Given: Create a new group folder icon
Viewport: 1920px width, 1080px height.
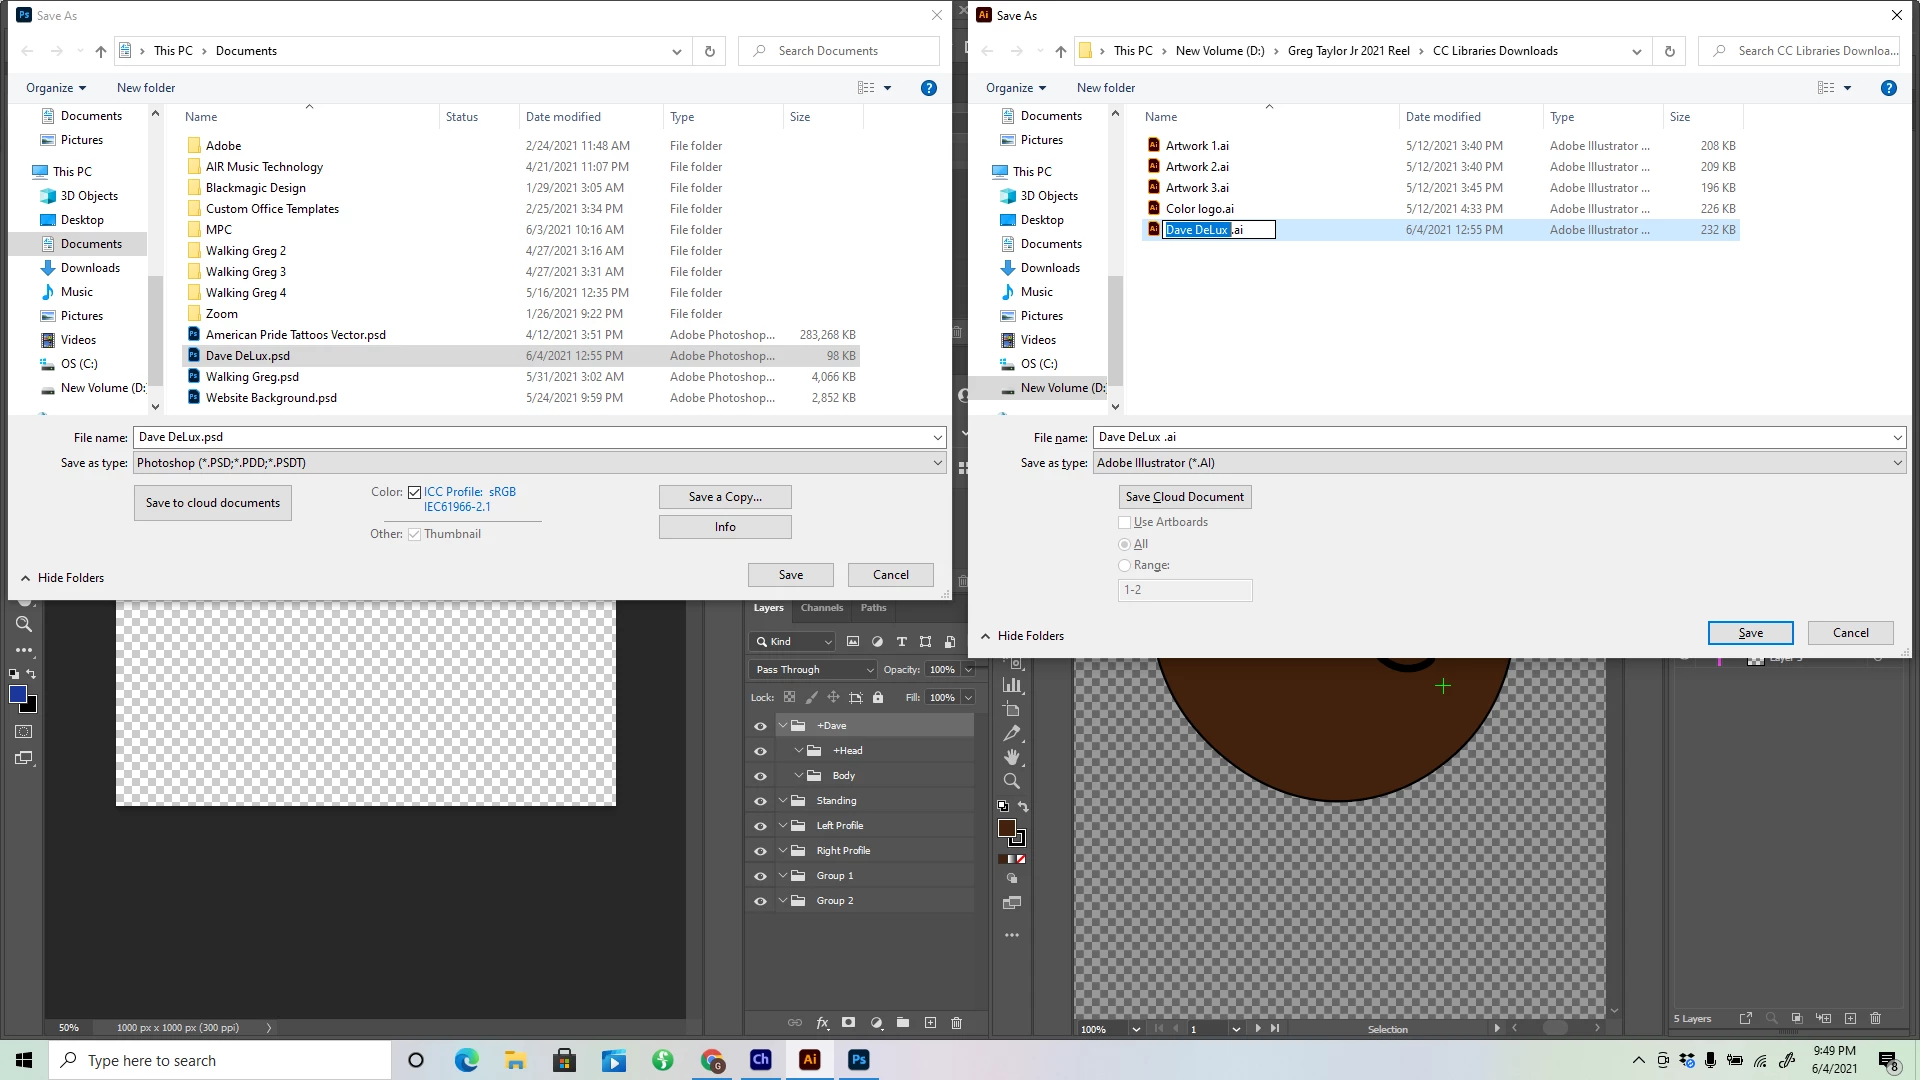Looking at the screenshot, I should pos(903,1022).
